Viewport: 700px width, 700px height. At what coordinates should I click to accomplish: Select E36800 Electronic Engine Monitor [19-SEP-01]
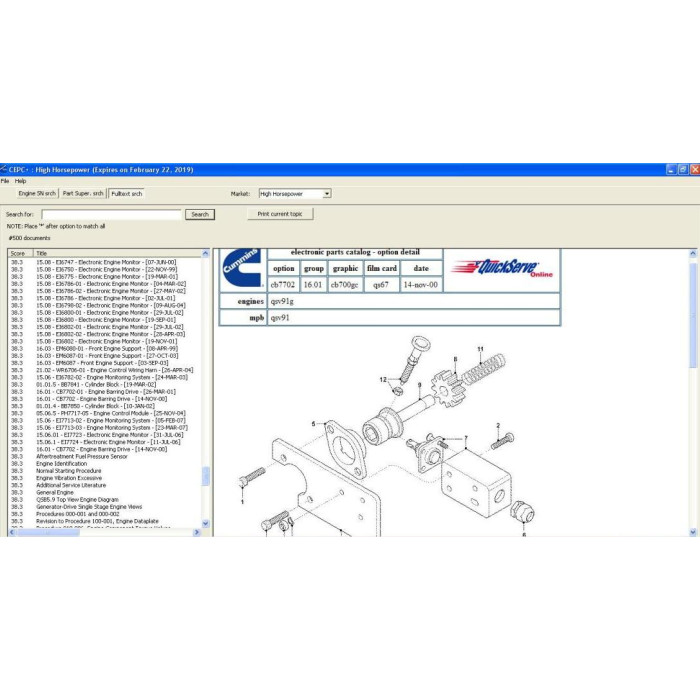pos(105,320)
